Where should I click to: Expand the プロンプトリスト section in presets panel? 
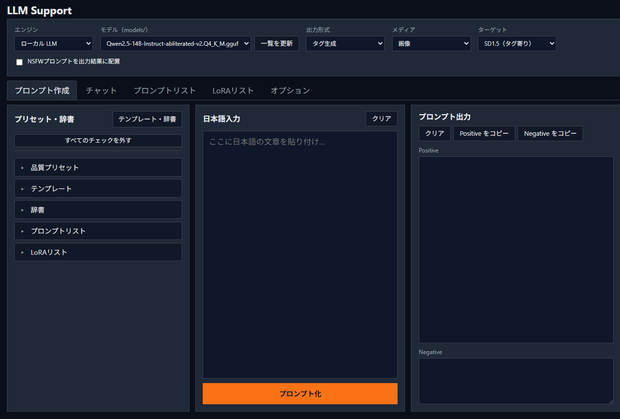98,231
